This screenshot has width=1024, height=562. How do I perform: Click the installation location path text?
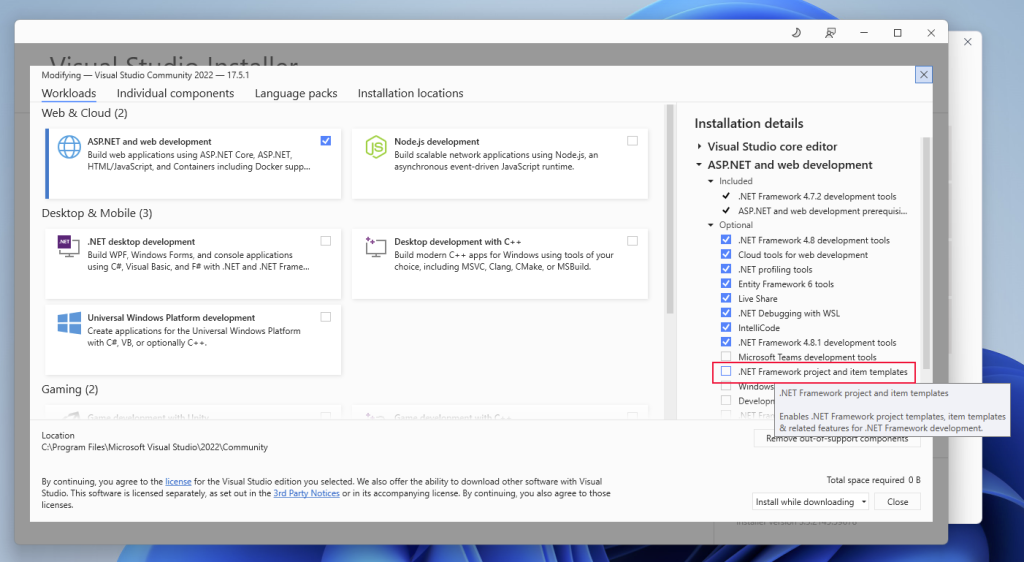coord(154,447)
